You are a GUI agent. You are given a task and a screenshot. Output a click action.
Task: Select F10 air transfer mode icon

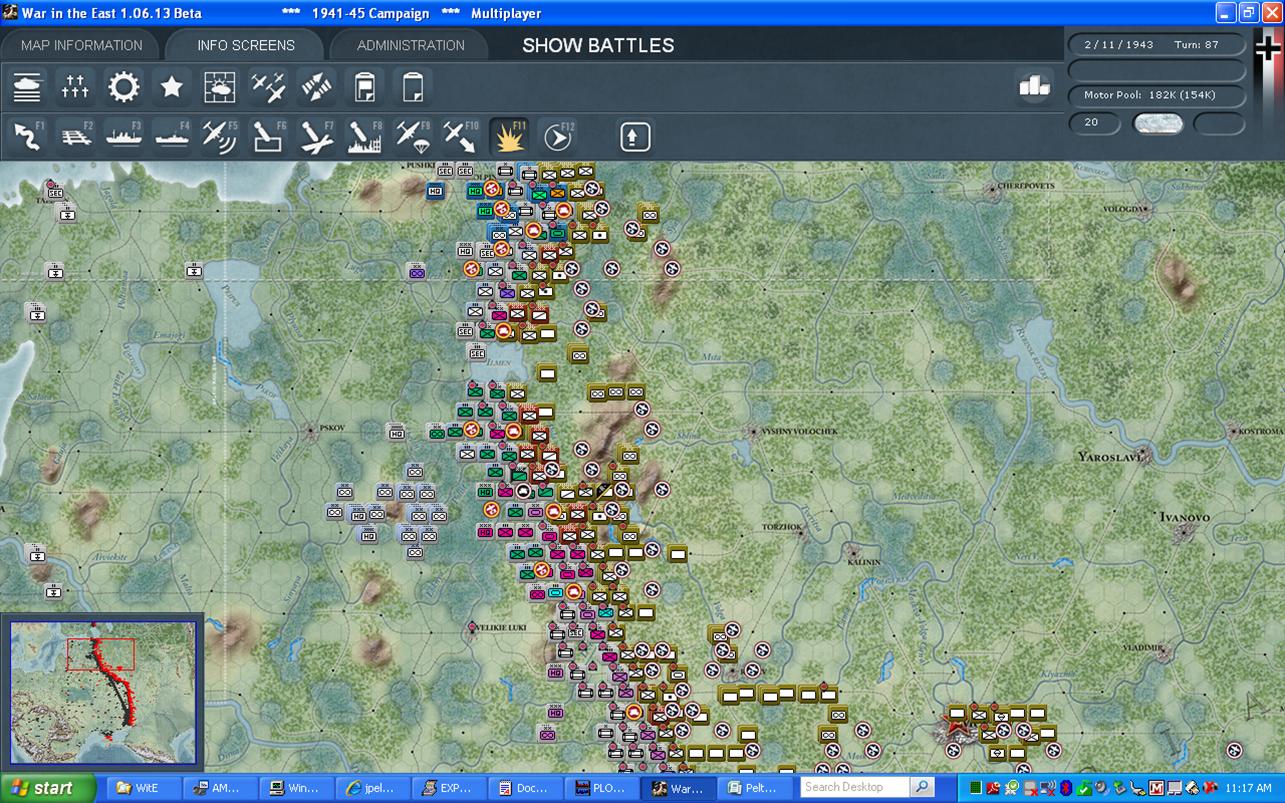(x=460, y=136)
